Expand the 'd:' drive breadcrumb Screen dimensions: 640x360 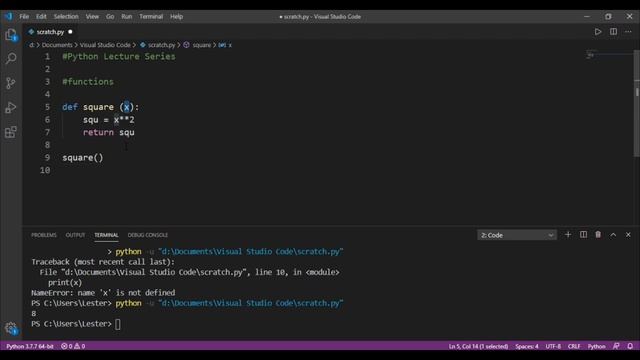pyautogui.click(x=32, y=45)
